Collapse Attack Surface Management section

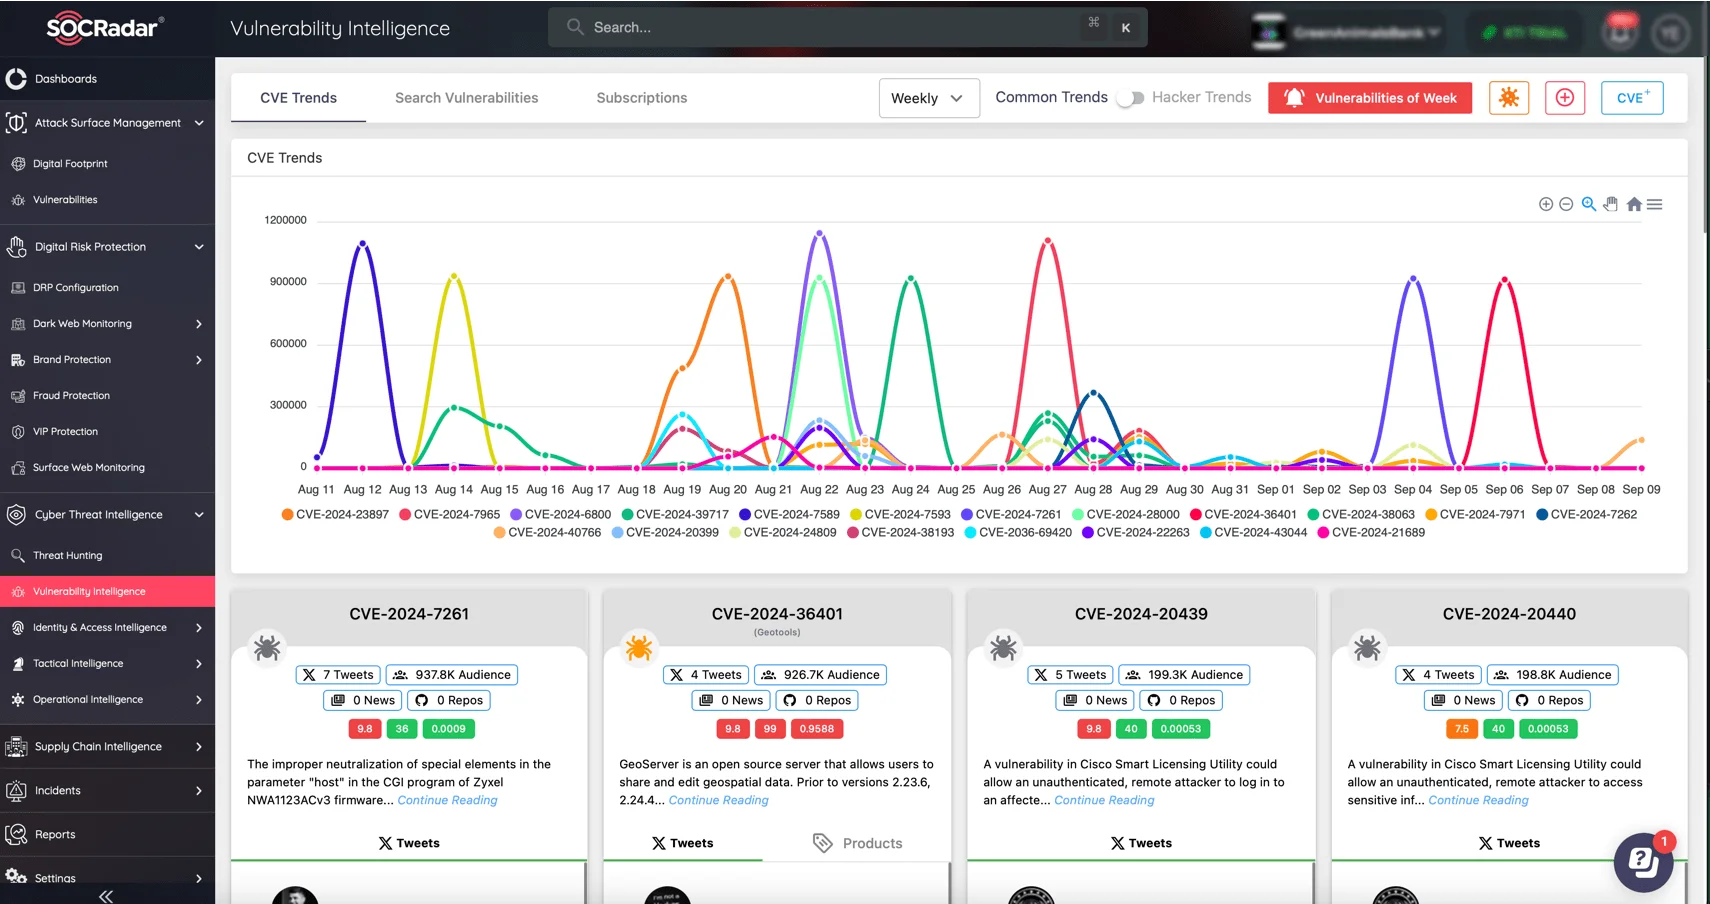199,123
